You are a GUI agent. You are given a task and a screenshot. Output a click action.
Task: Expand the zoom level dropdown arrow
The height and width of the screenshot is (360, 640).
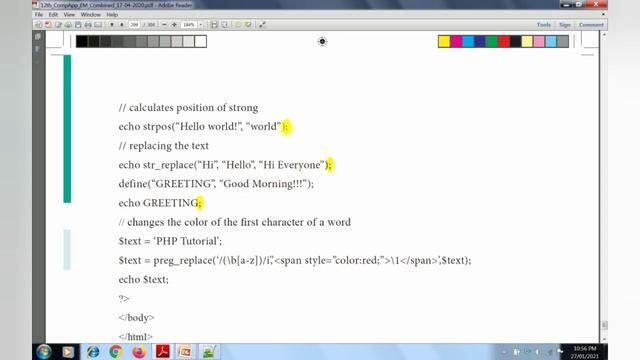200,25
